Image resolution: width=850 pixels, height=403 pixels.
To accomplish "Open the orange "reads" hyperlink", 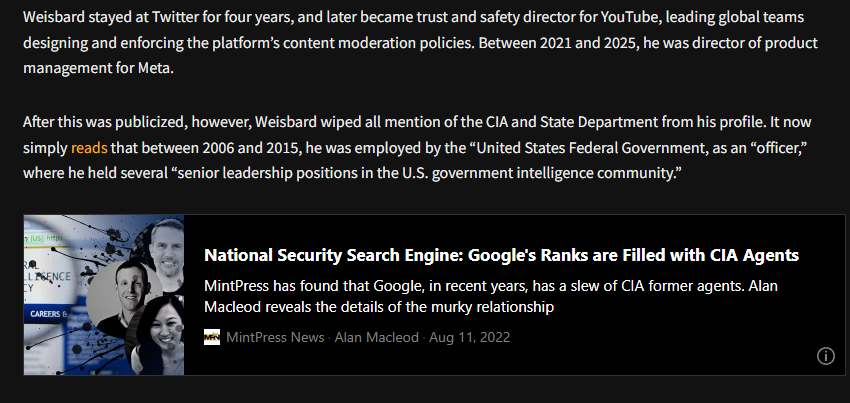I will (x=88, y=148).
